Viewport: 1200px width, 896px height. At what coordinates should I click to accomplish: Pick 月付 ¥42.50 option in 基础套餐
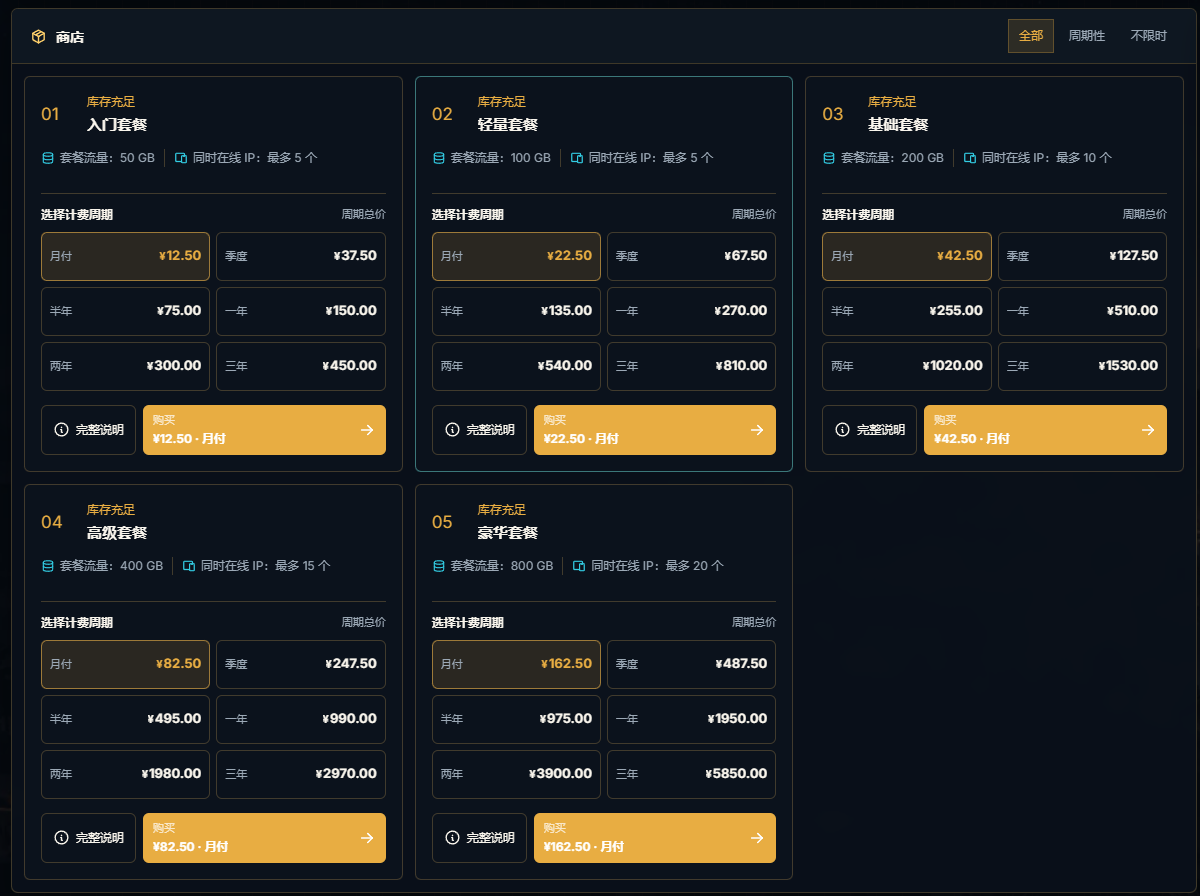[907, 256]
